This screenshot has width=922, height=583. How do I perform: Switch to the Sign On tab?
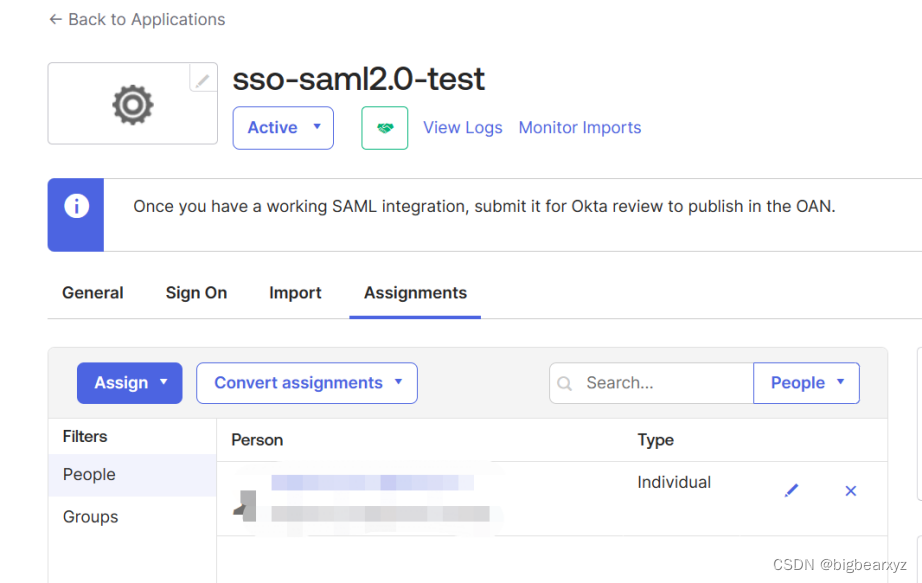tap(196, 293)
